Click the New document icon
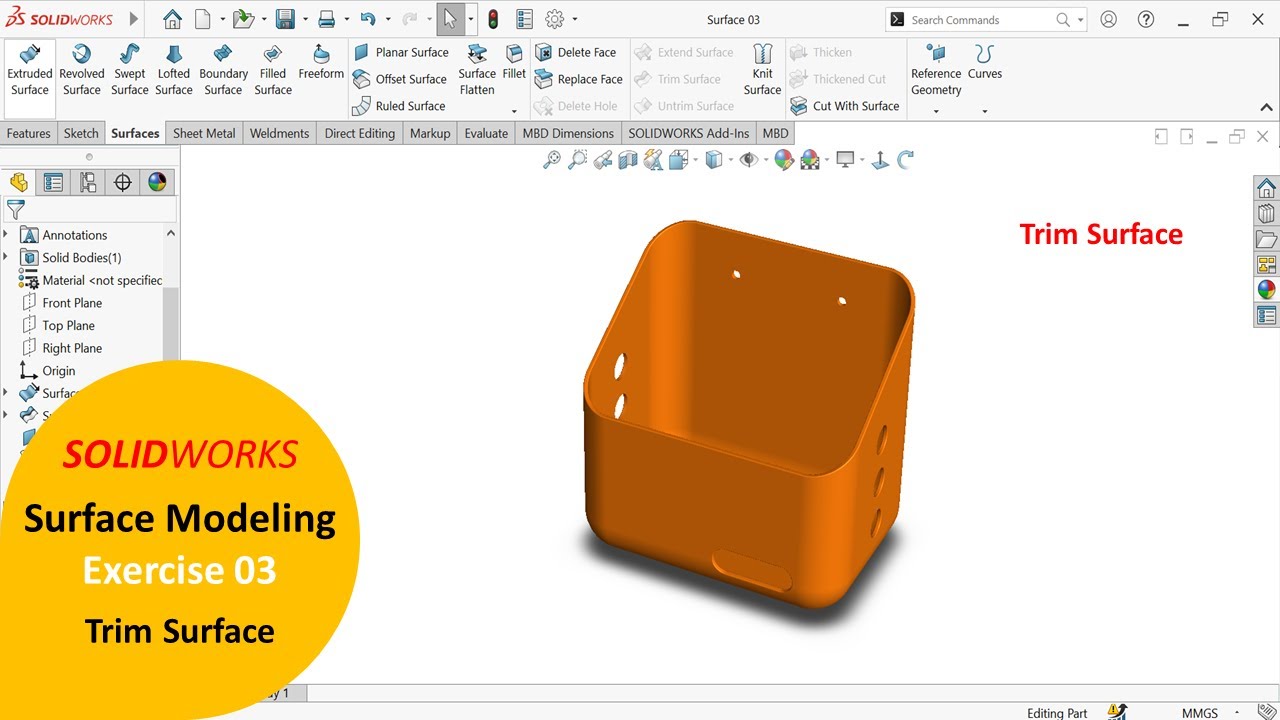 pos(203,19)
